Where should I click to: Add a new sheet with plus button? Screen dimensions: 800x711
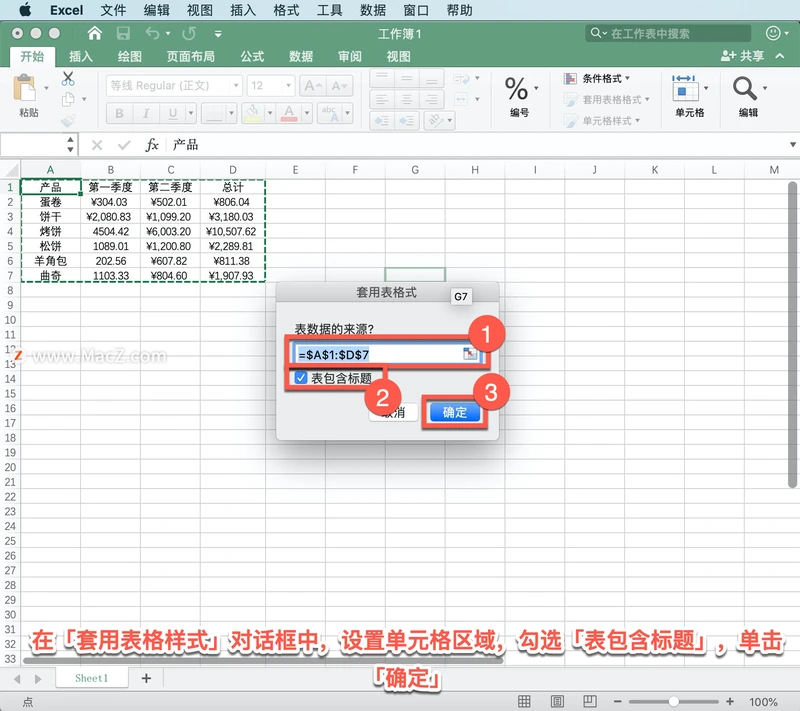click(146, 678)
